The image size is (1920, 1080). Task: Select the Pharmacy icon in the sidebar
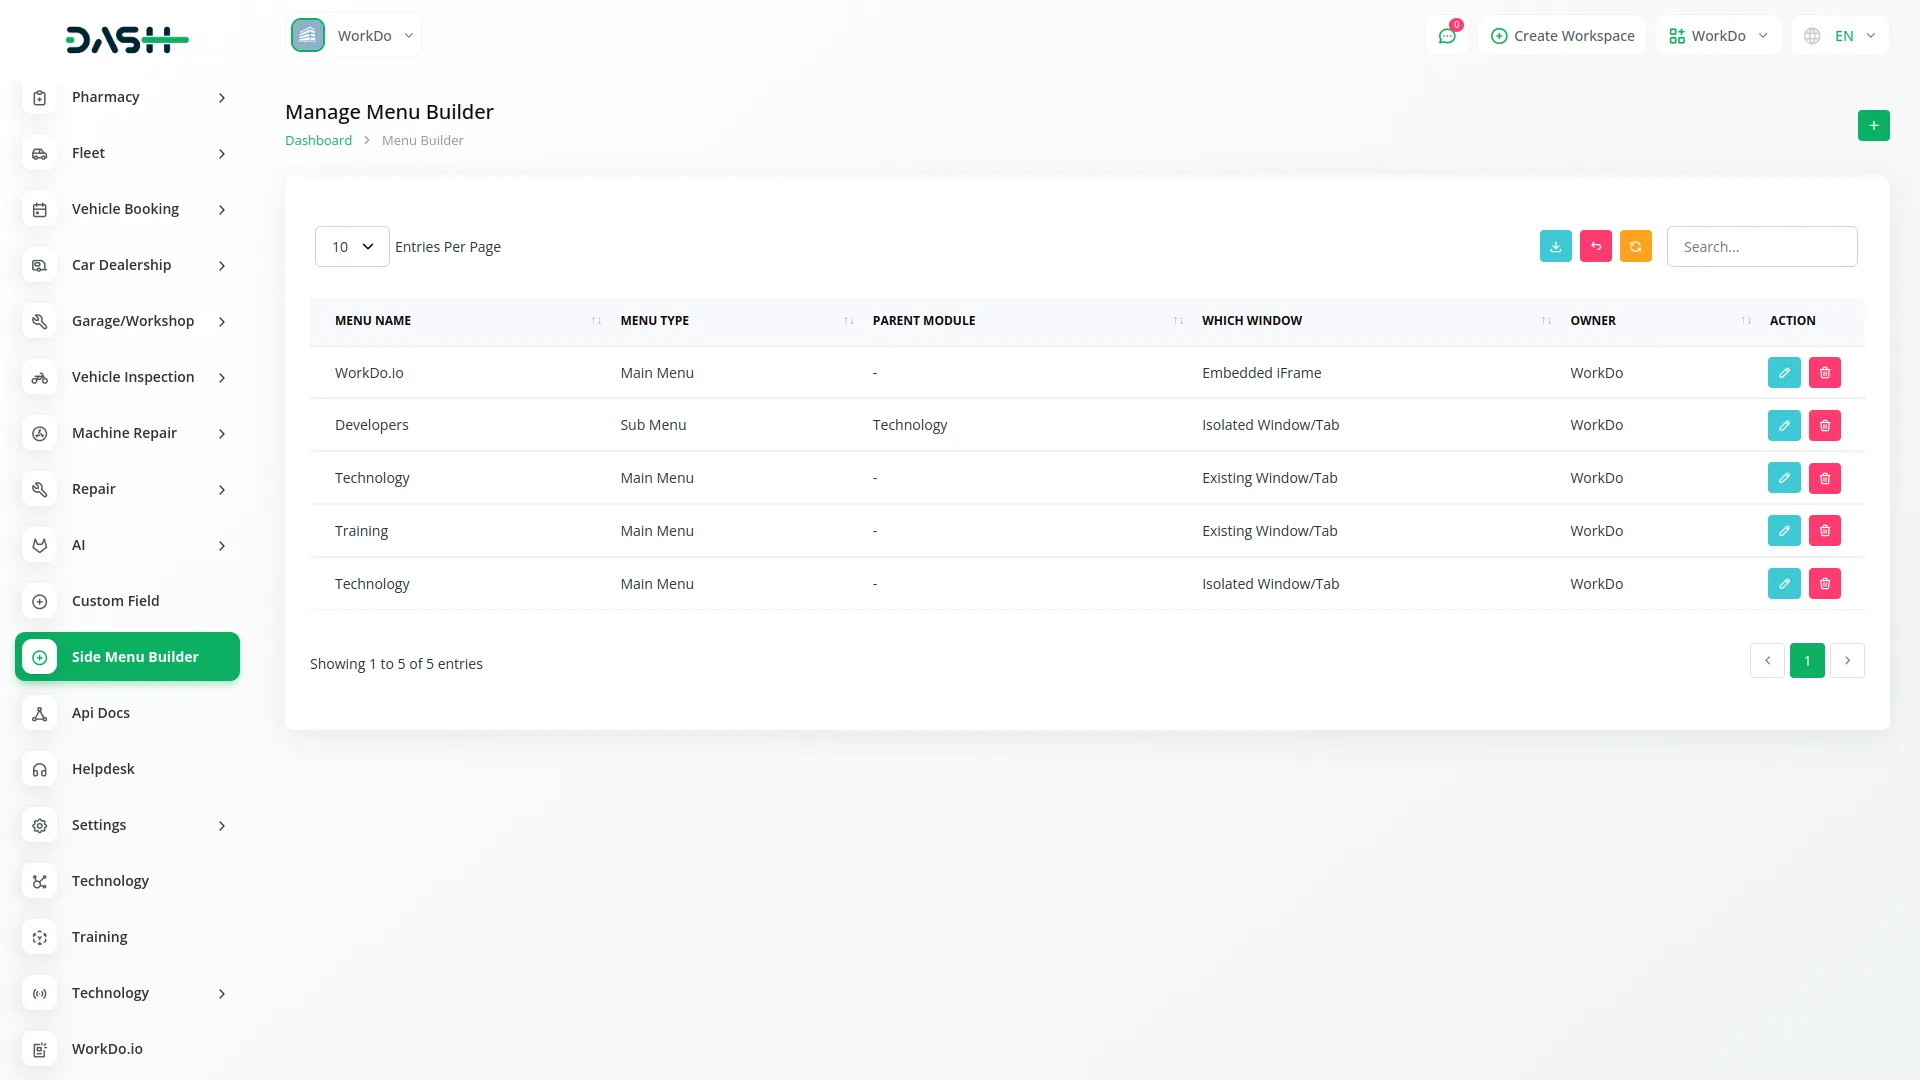click(x=39, y=97)
